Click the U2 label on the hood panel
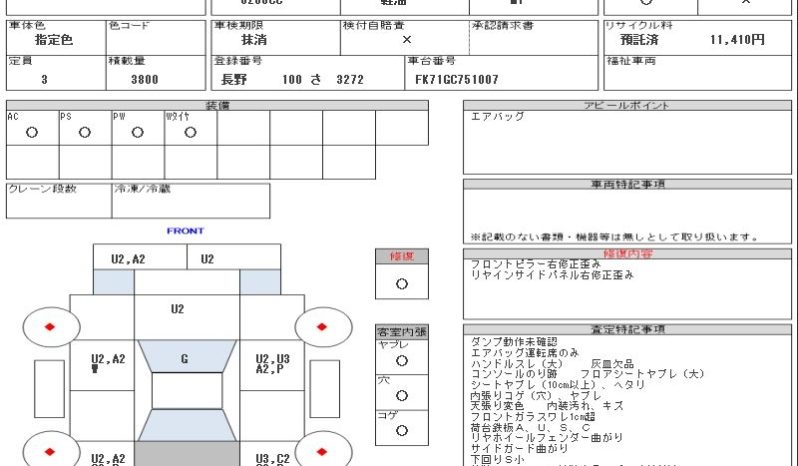 coord(177,309)
